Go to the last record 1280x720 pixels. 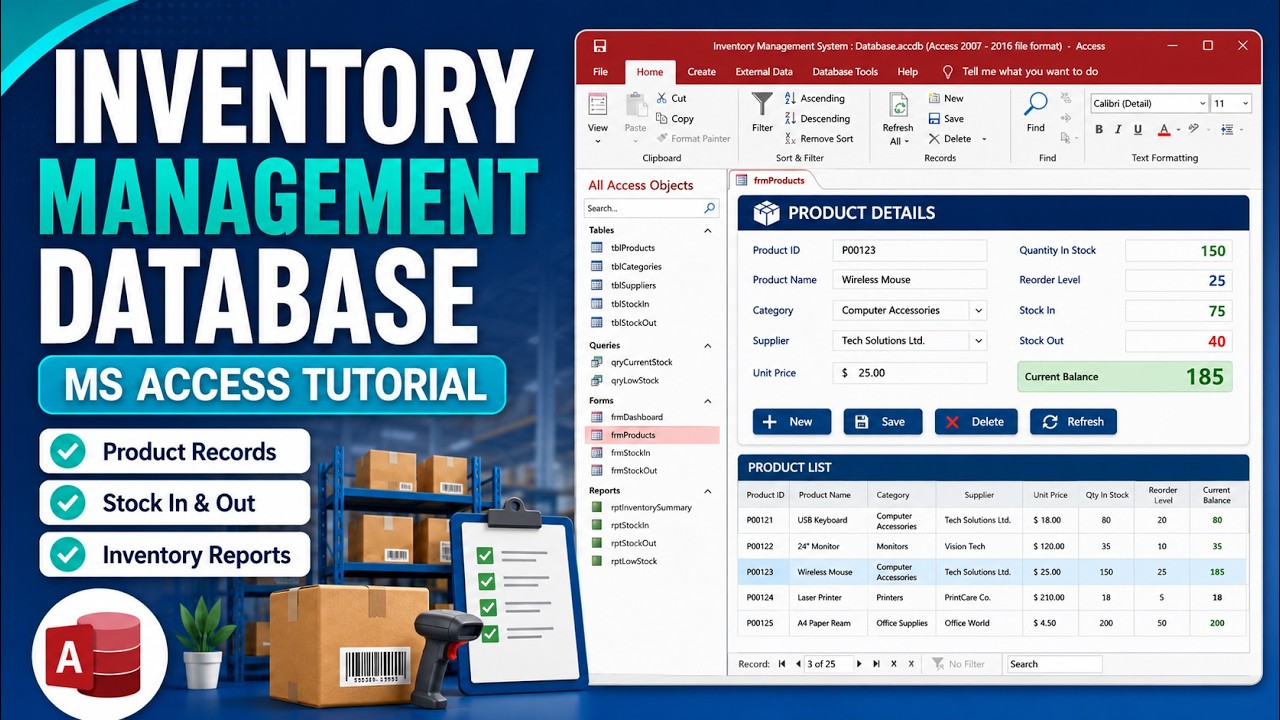click(876, 664)
